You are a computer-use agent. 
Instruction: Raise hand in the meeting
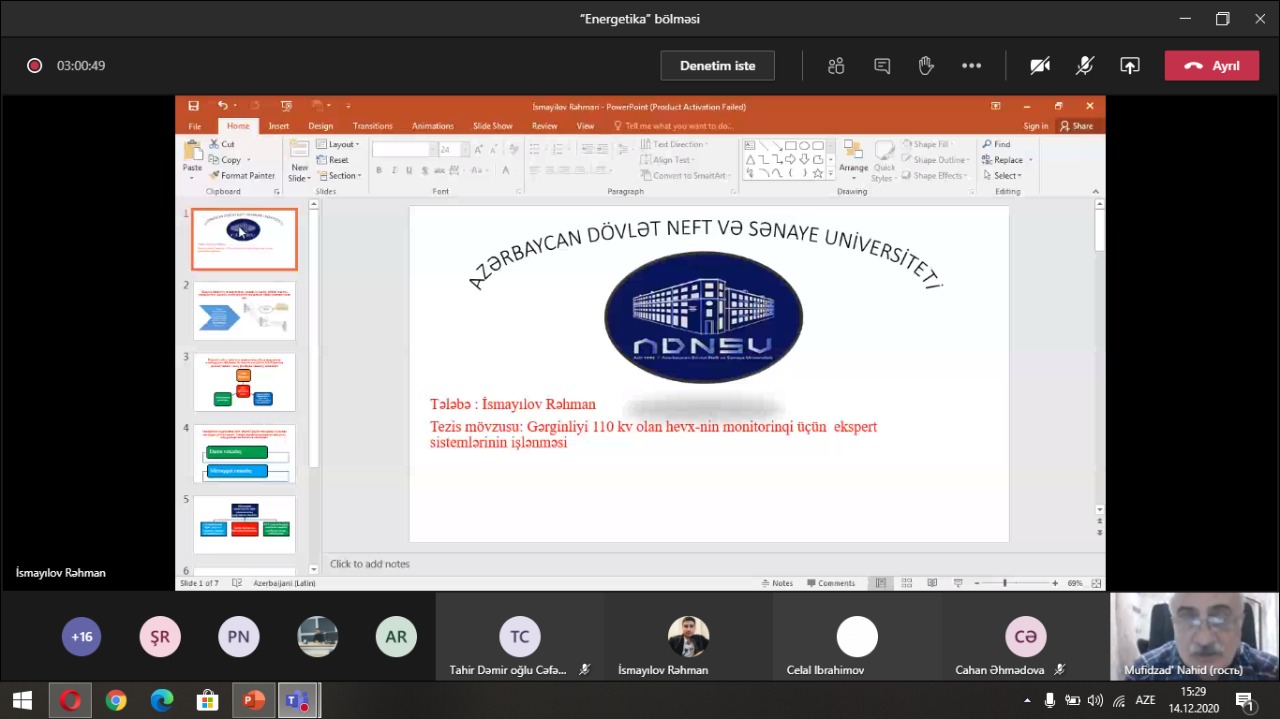[926, 66]
